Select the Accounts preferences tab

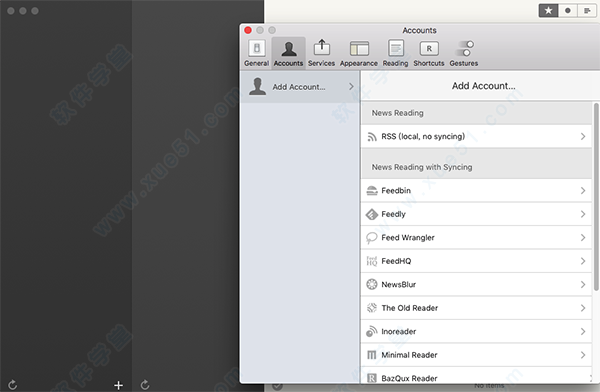pos(289,53)
